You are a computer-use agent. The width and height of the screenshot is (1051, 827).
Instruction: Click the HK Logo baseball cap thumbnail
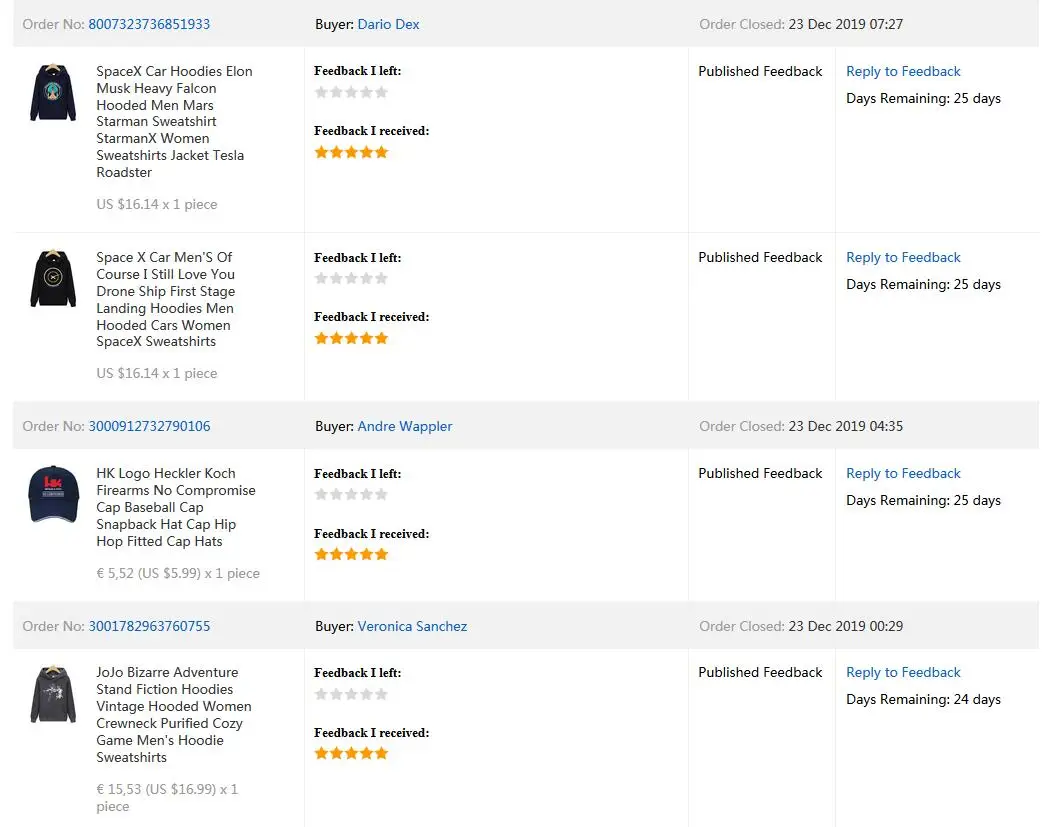(x=52, y=494)
